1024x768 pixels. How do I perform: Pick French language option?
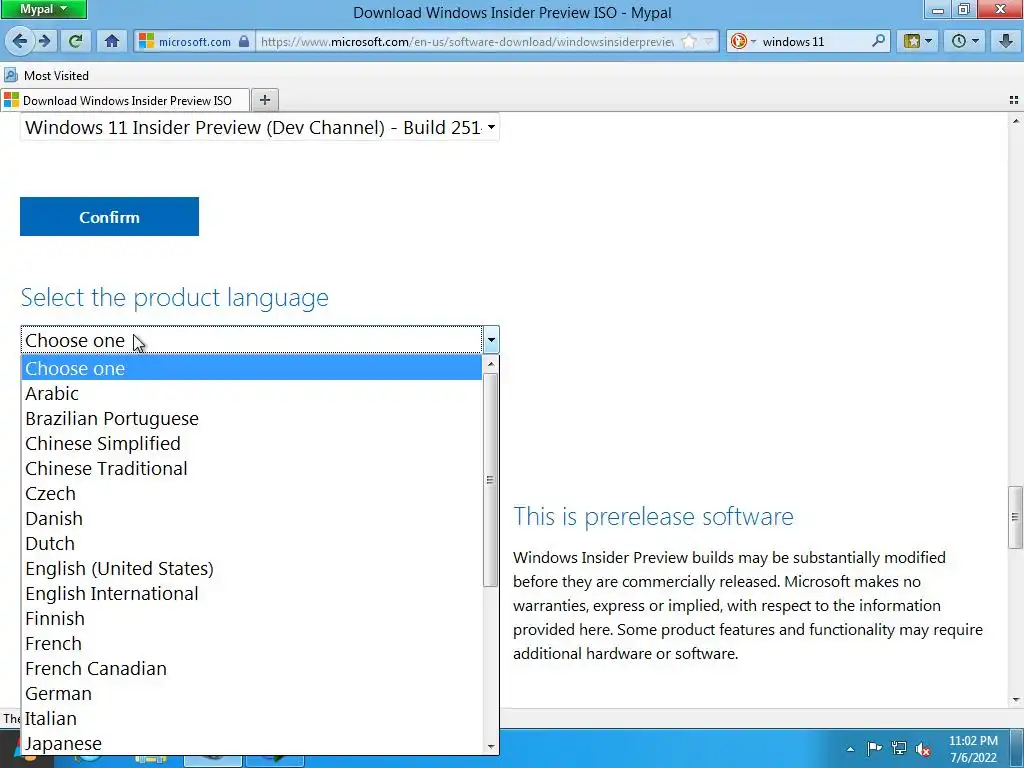(x=251, y=644)
